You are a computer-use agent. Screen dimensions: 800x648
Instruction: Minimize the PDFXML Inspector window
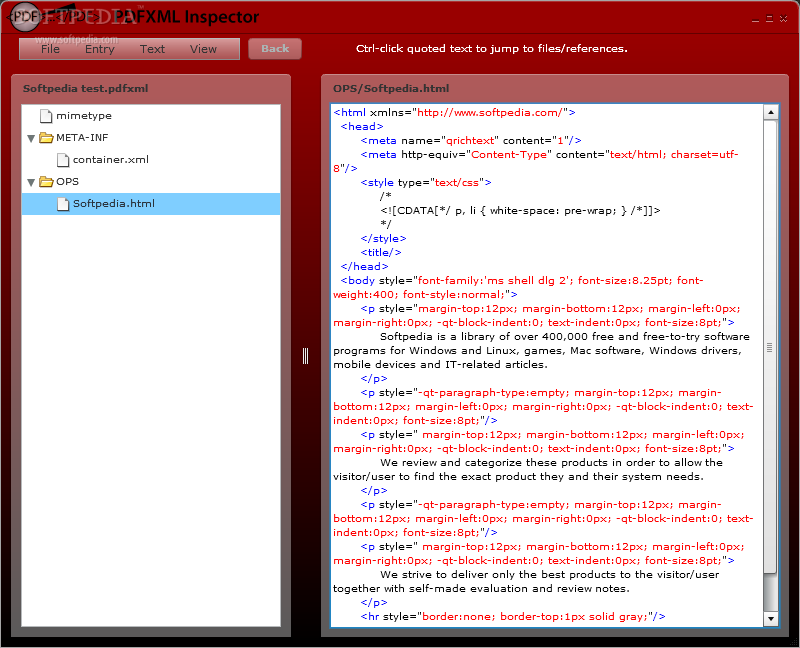(x=755, y=19)
